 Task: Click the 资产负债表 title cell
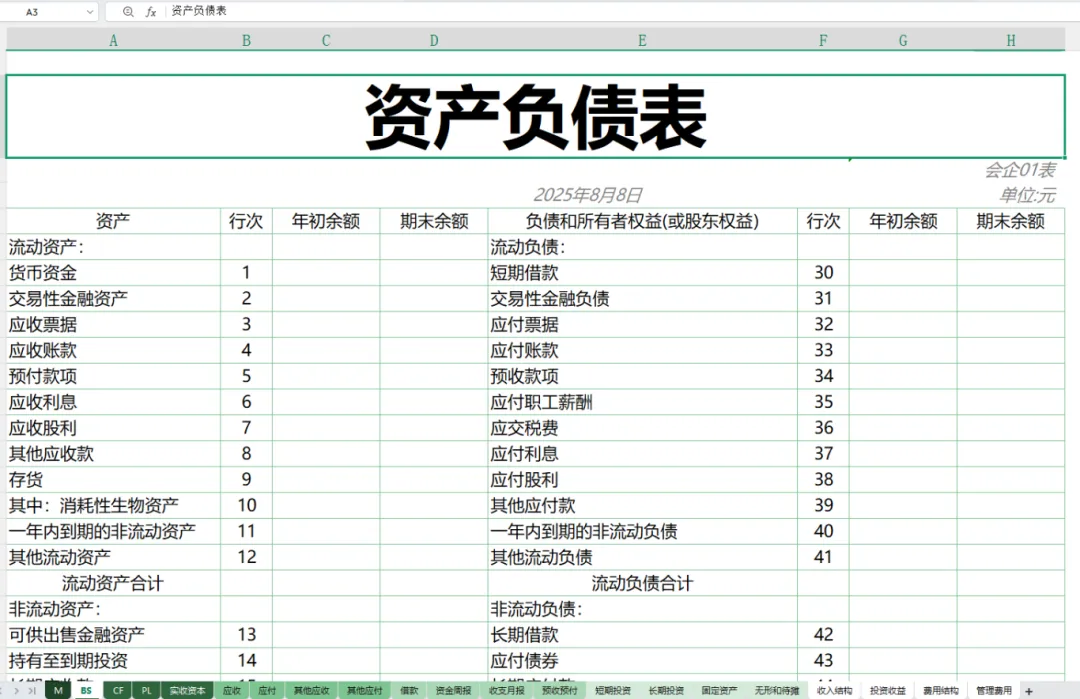tap(535, 116)
